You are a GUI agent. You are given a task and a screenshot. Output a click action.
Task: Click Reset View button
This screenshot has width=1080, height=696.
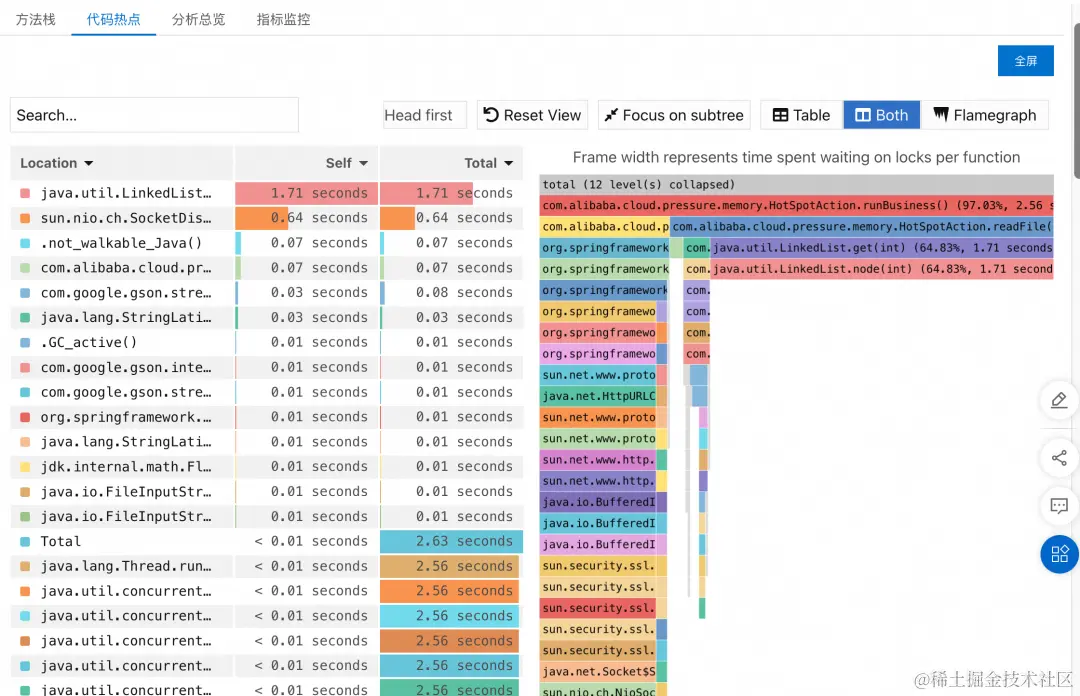[x=532, y=115]
